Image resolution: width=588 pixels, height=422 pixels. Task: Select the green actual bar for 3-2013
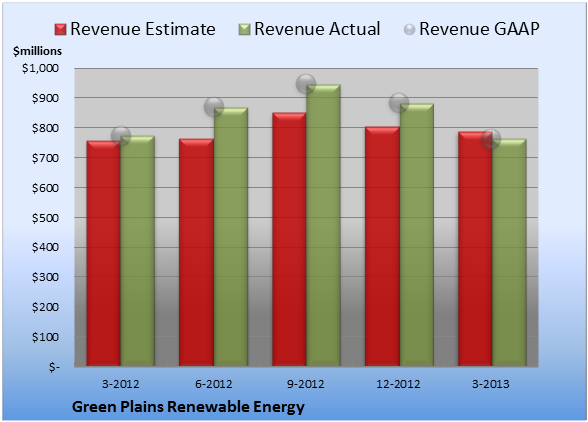509,252
